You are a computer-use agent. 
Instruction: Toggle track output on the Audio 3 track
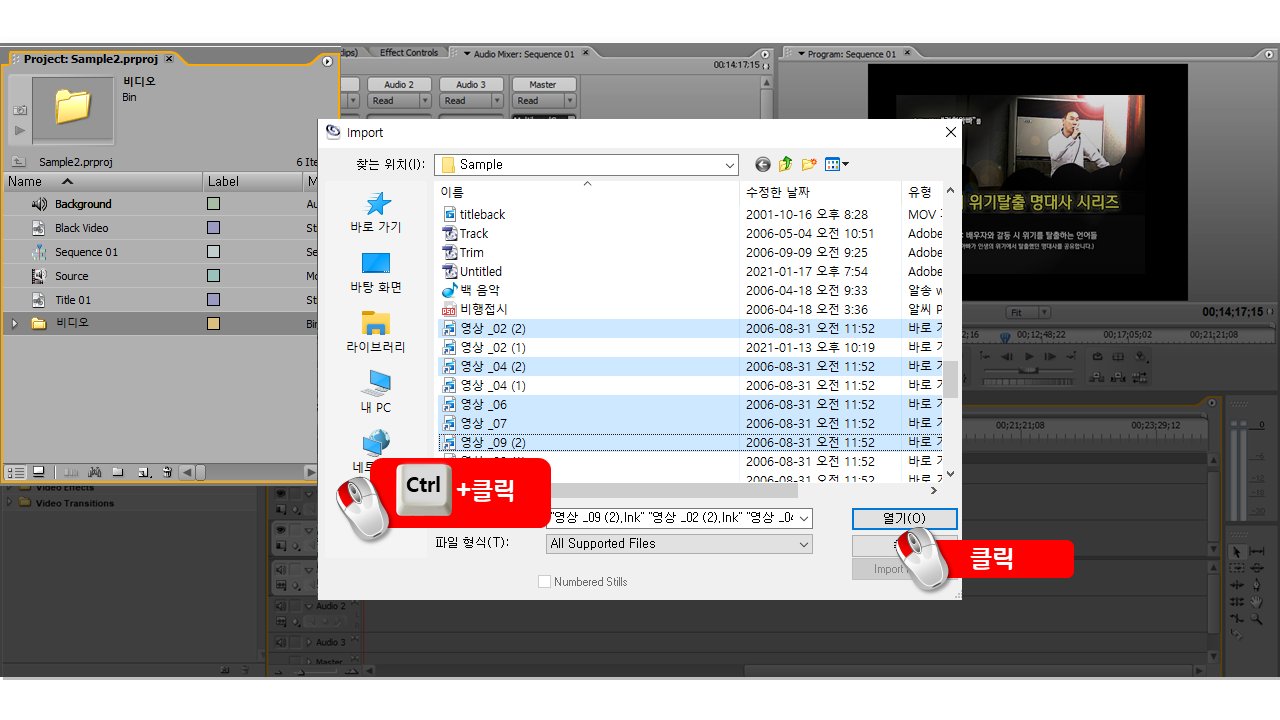click(281, 642)
